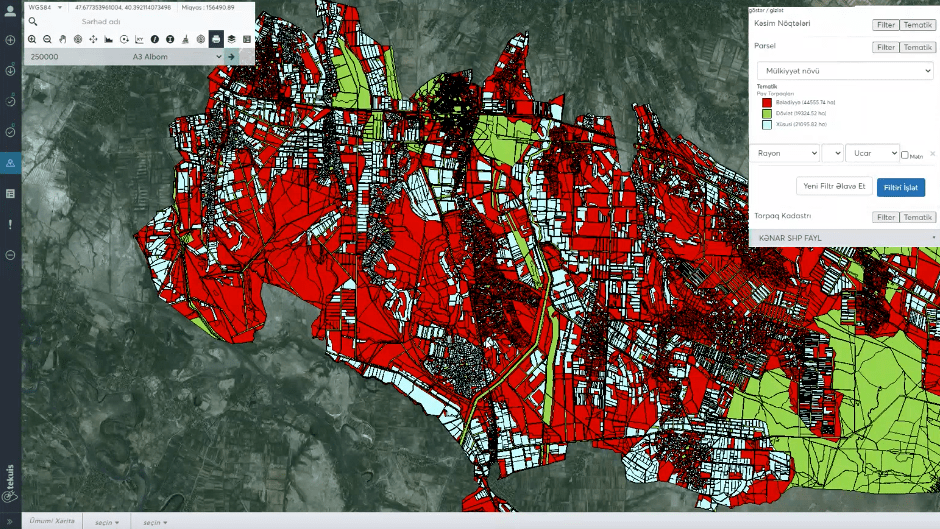Image resolution: width=940 pixels, height=529 pixels.
Task: Click the broom clear tool
Action: 185,39
